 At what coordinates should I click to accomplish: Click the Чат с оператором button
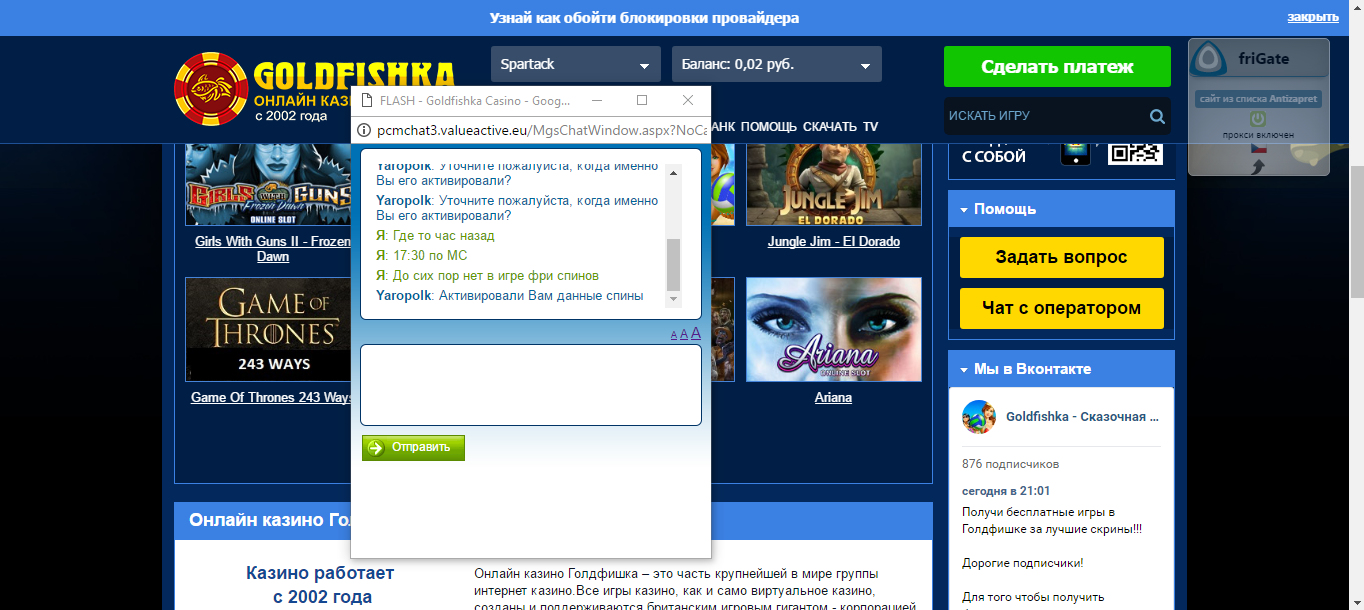1061,308
